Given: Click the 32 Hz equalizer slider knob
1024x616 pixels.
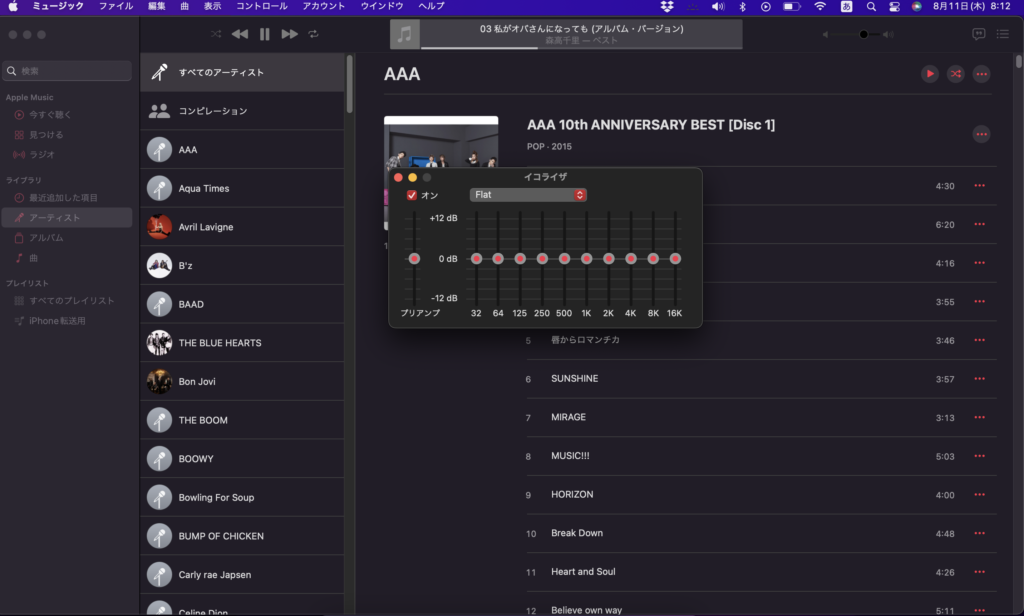Looking at the screenshot, I should click(x=476, y=259).
